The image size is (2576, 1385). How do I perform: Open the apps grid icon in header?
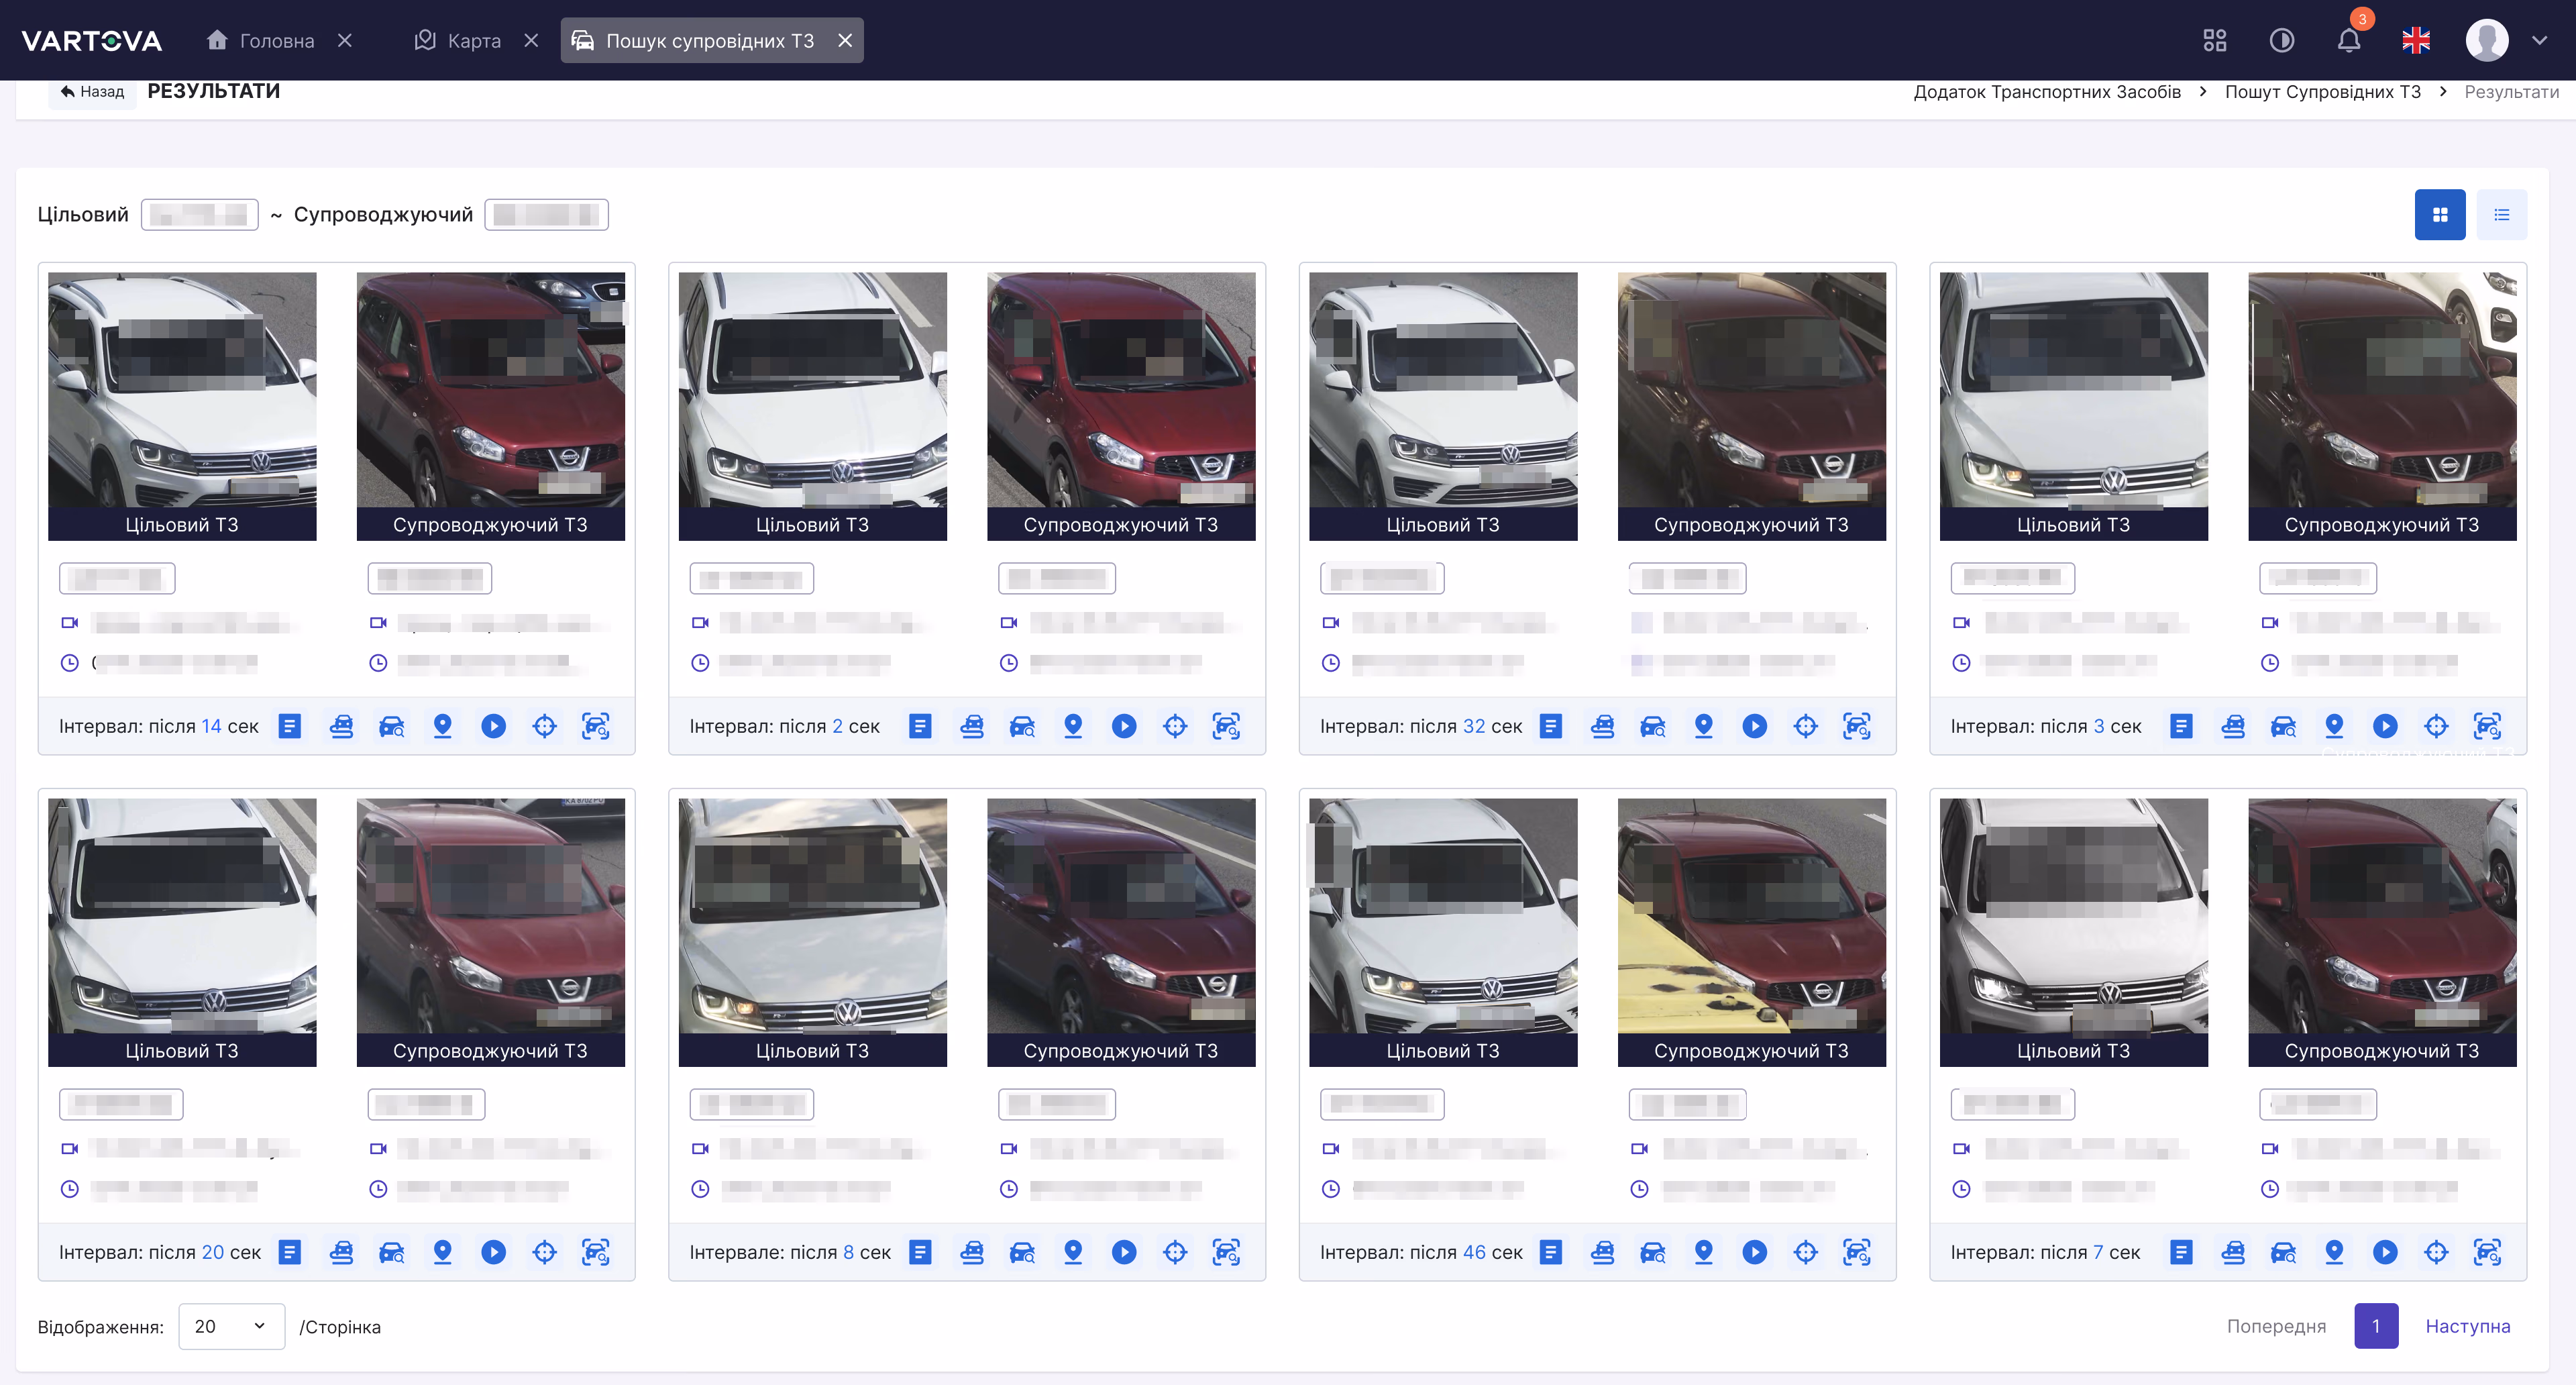[2215, 41]
